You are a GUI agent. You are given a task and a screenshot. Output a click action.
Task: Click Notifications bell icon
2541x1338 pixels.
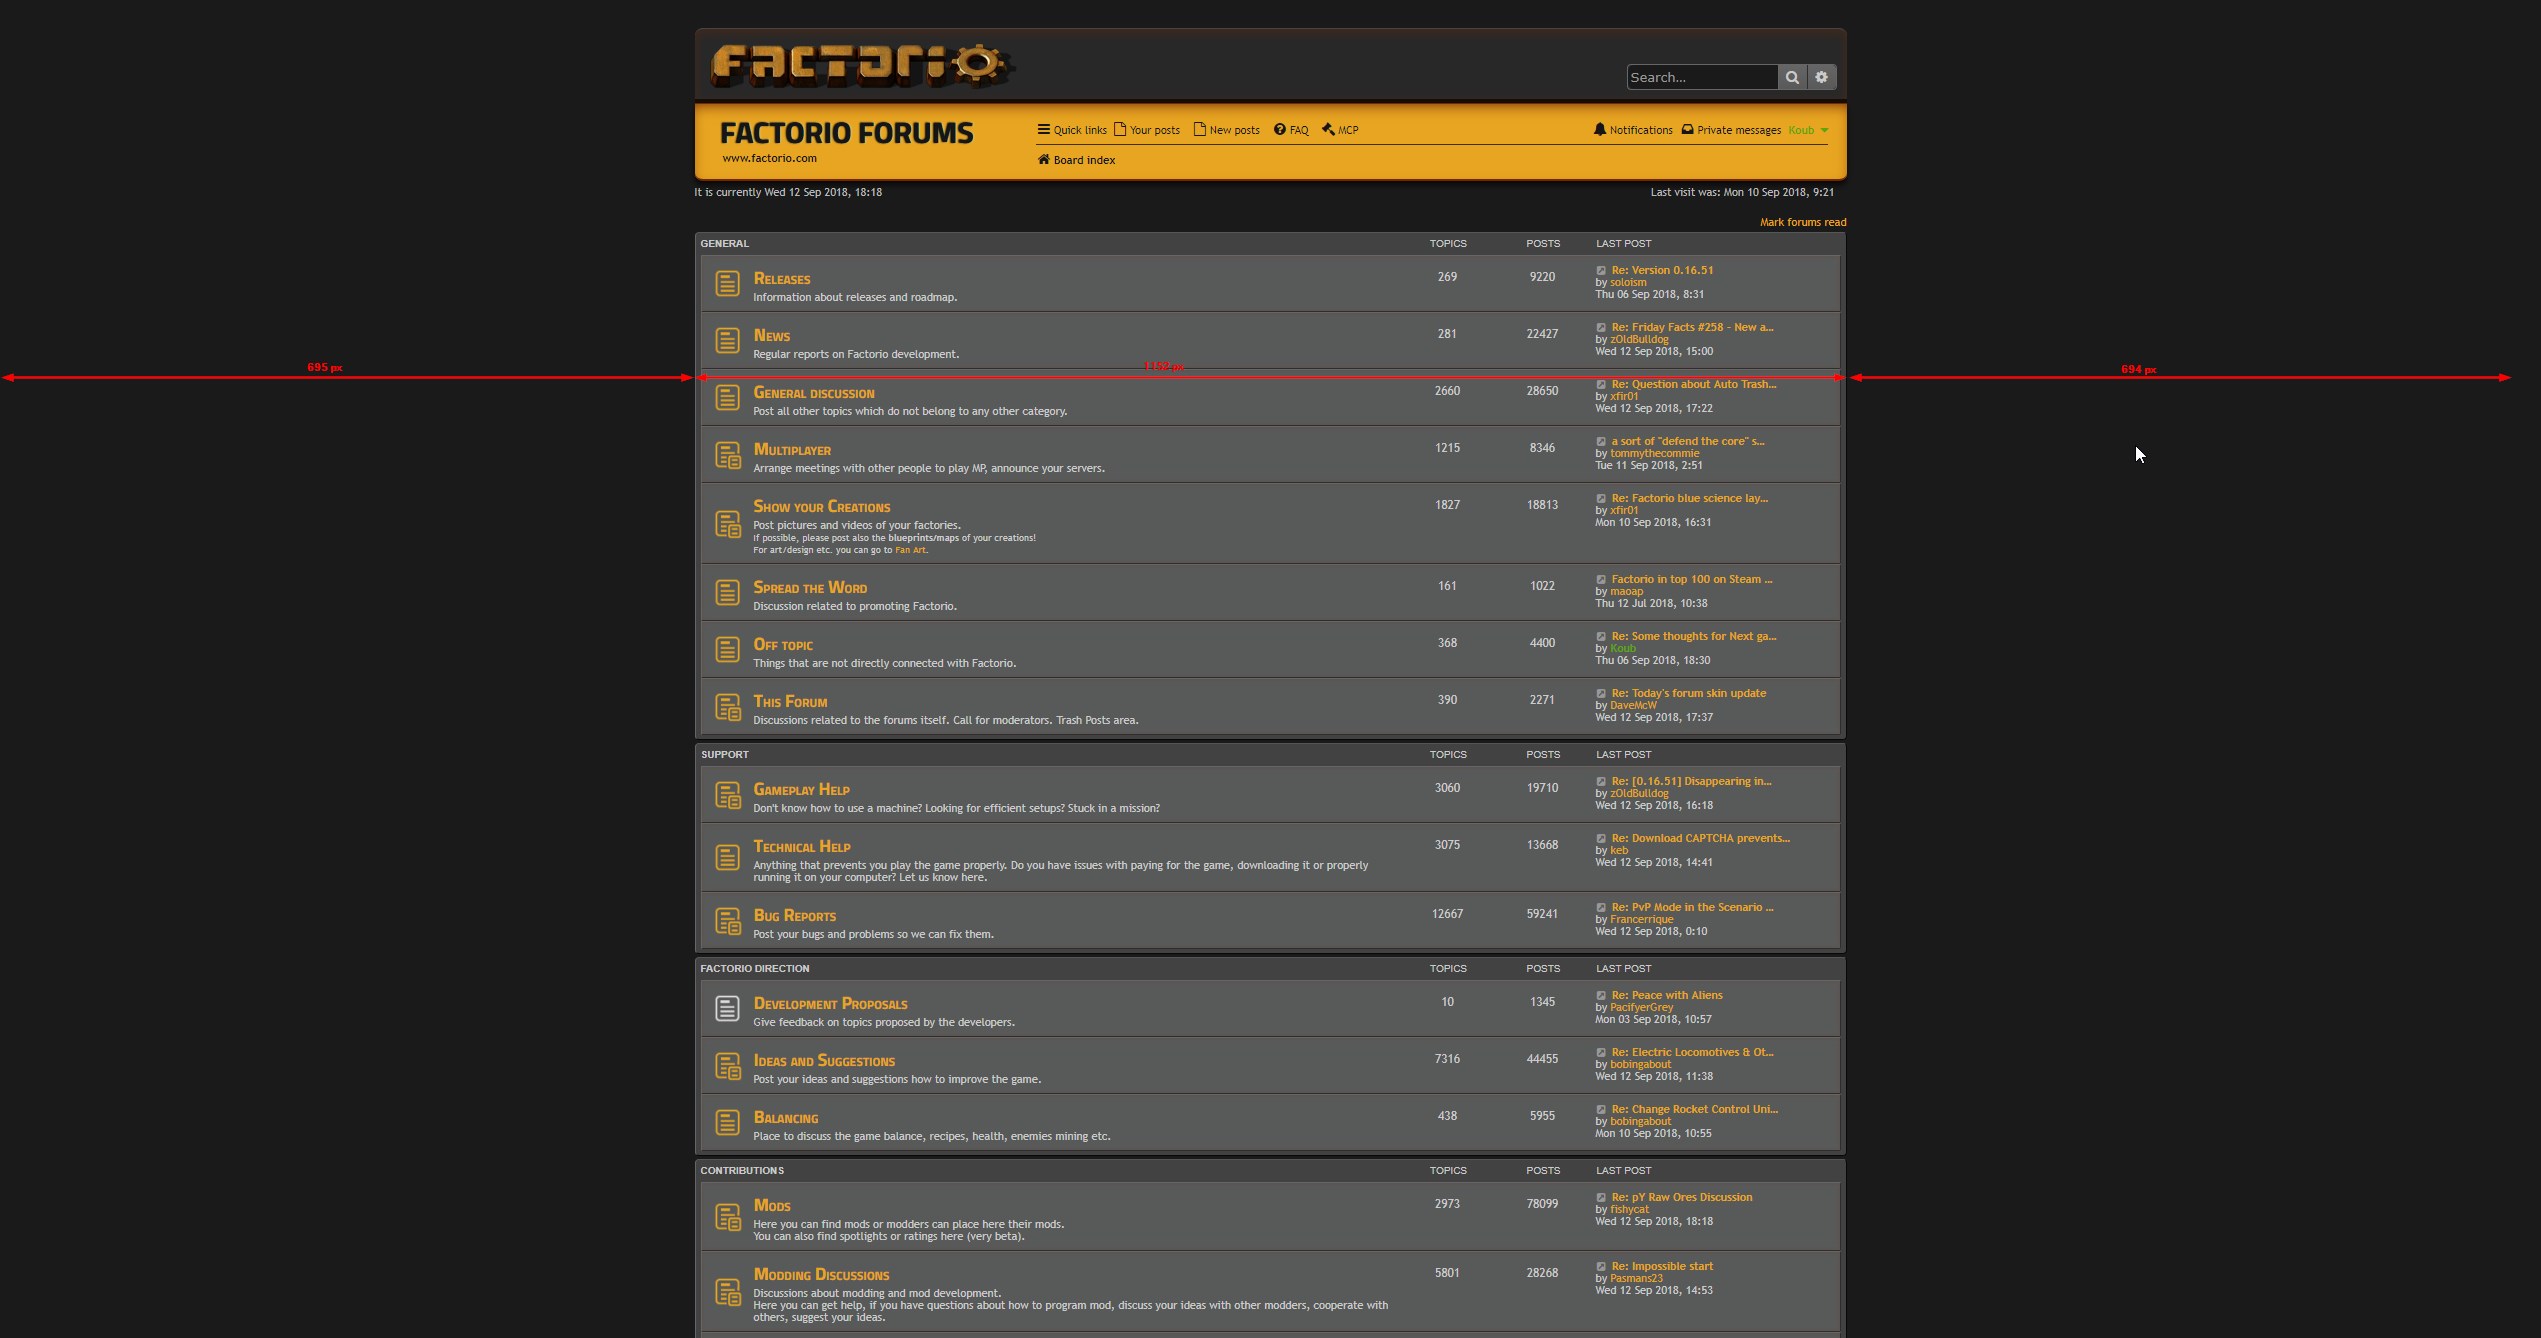pyautogui.click(x=1600, y=129)
